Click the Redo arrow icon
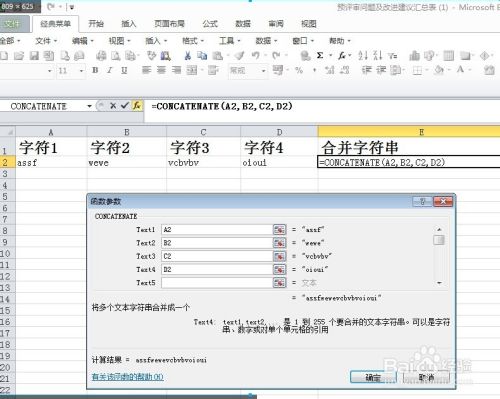500x399 pixels. [x=276, y=56]
